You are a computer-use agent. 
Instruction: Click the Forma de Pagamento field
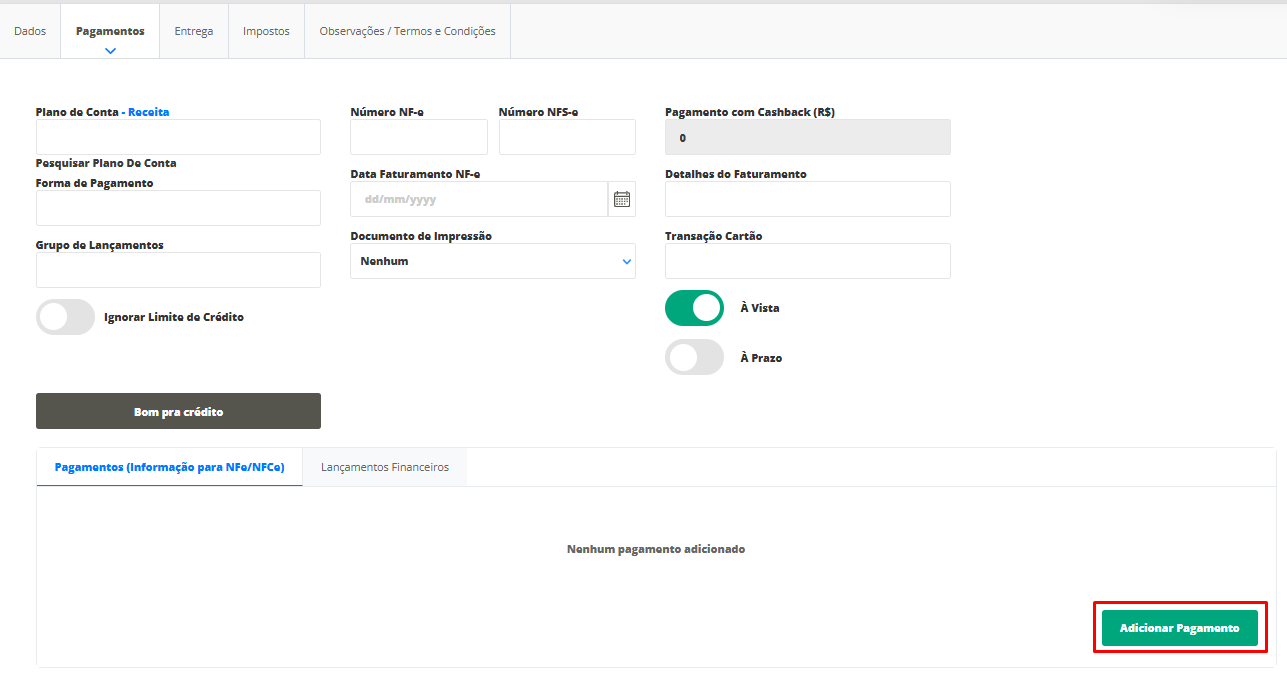point(178,208)
